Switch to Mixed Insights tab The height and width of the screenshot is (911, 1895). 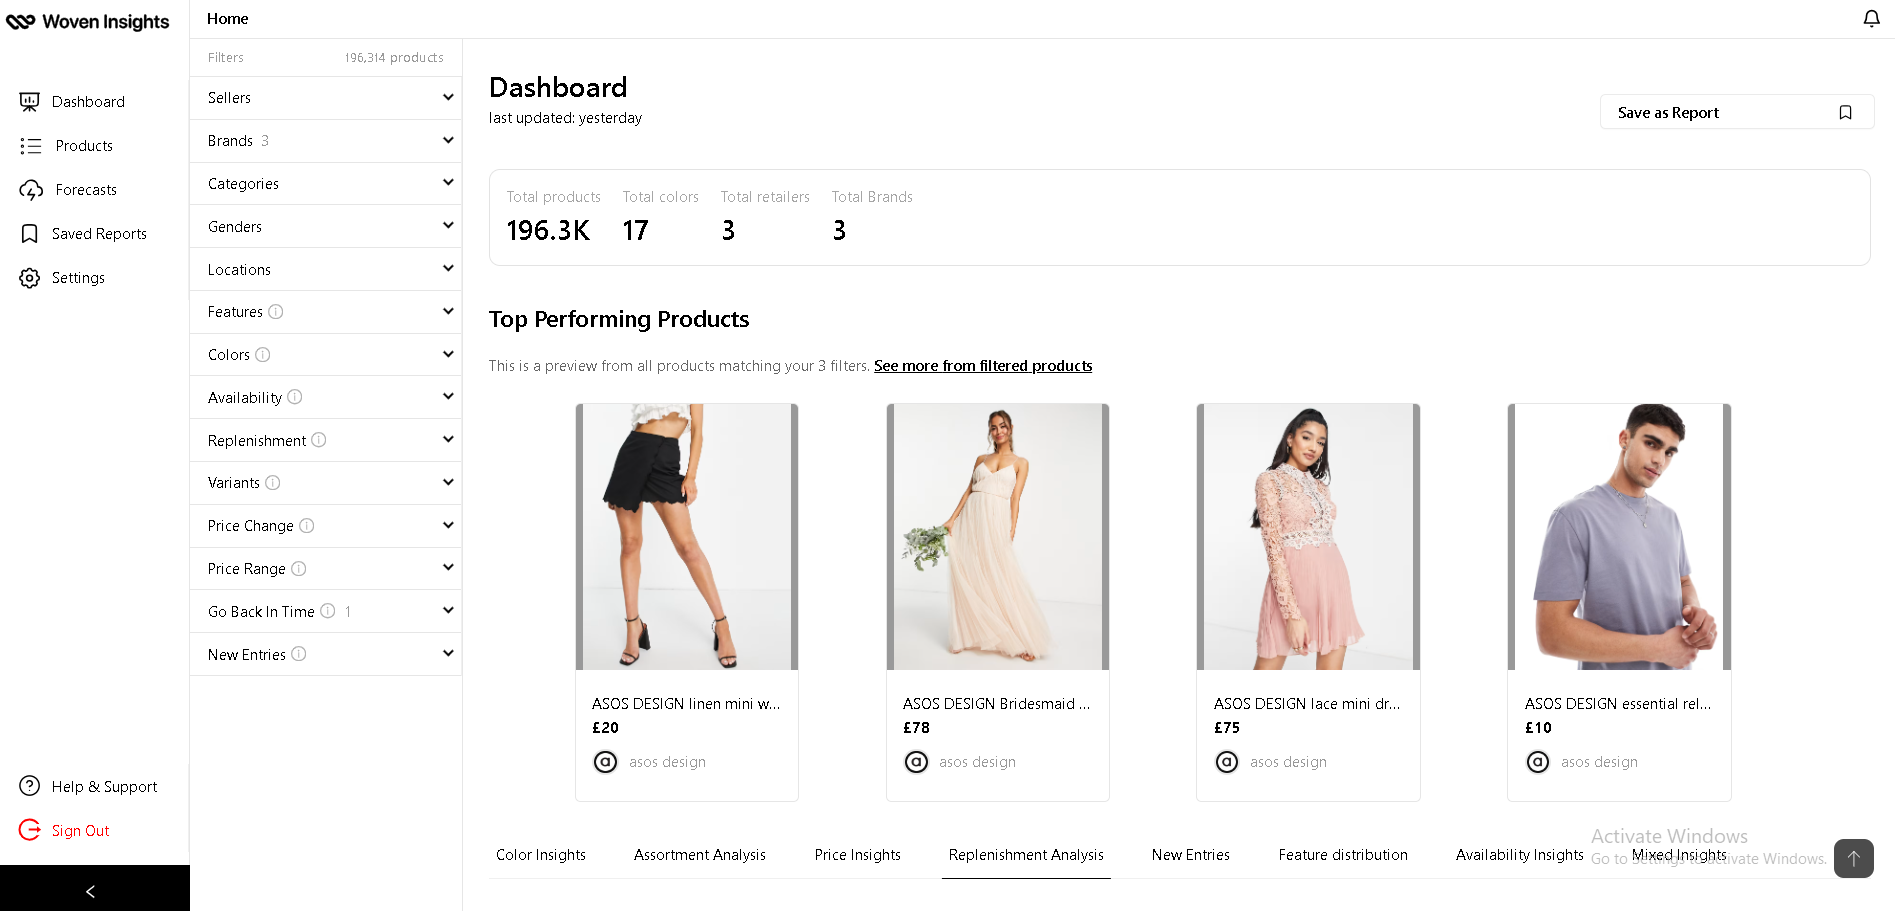(1679, 855)
